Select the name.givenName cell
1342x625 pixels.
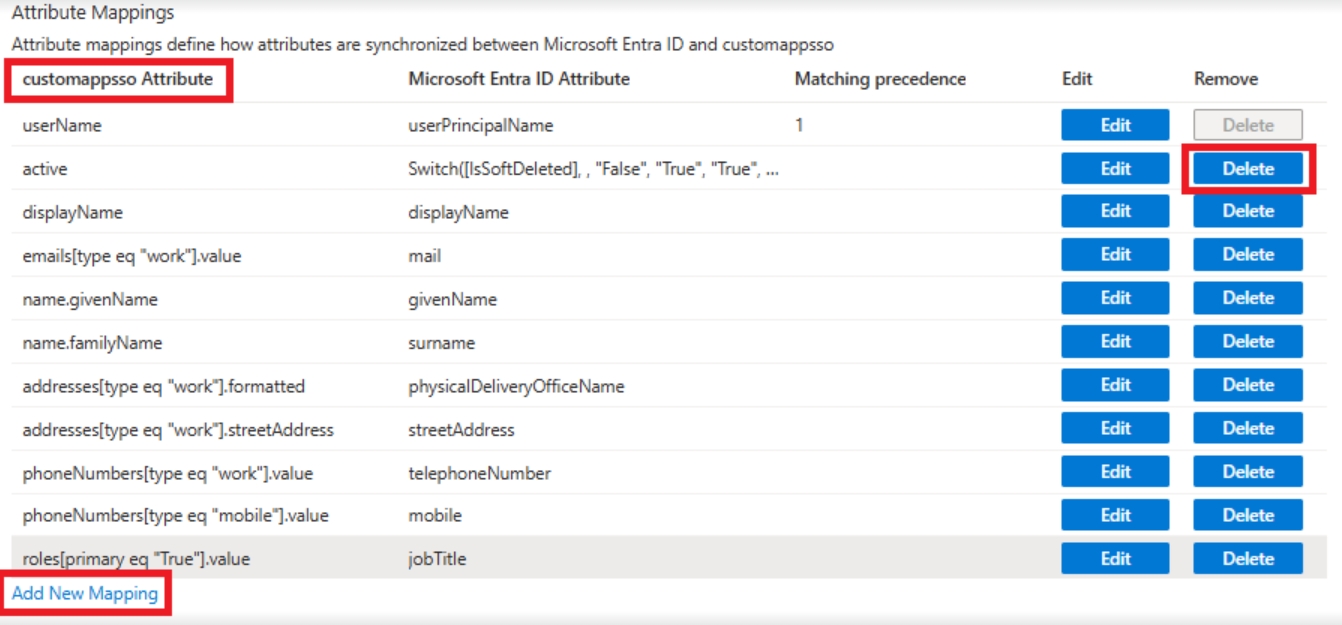tap(90, 299)
